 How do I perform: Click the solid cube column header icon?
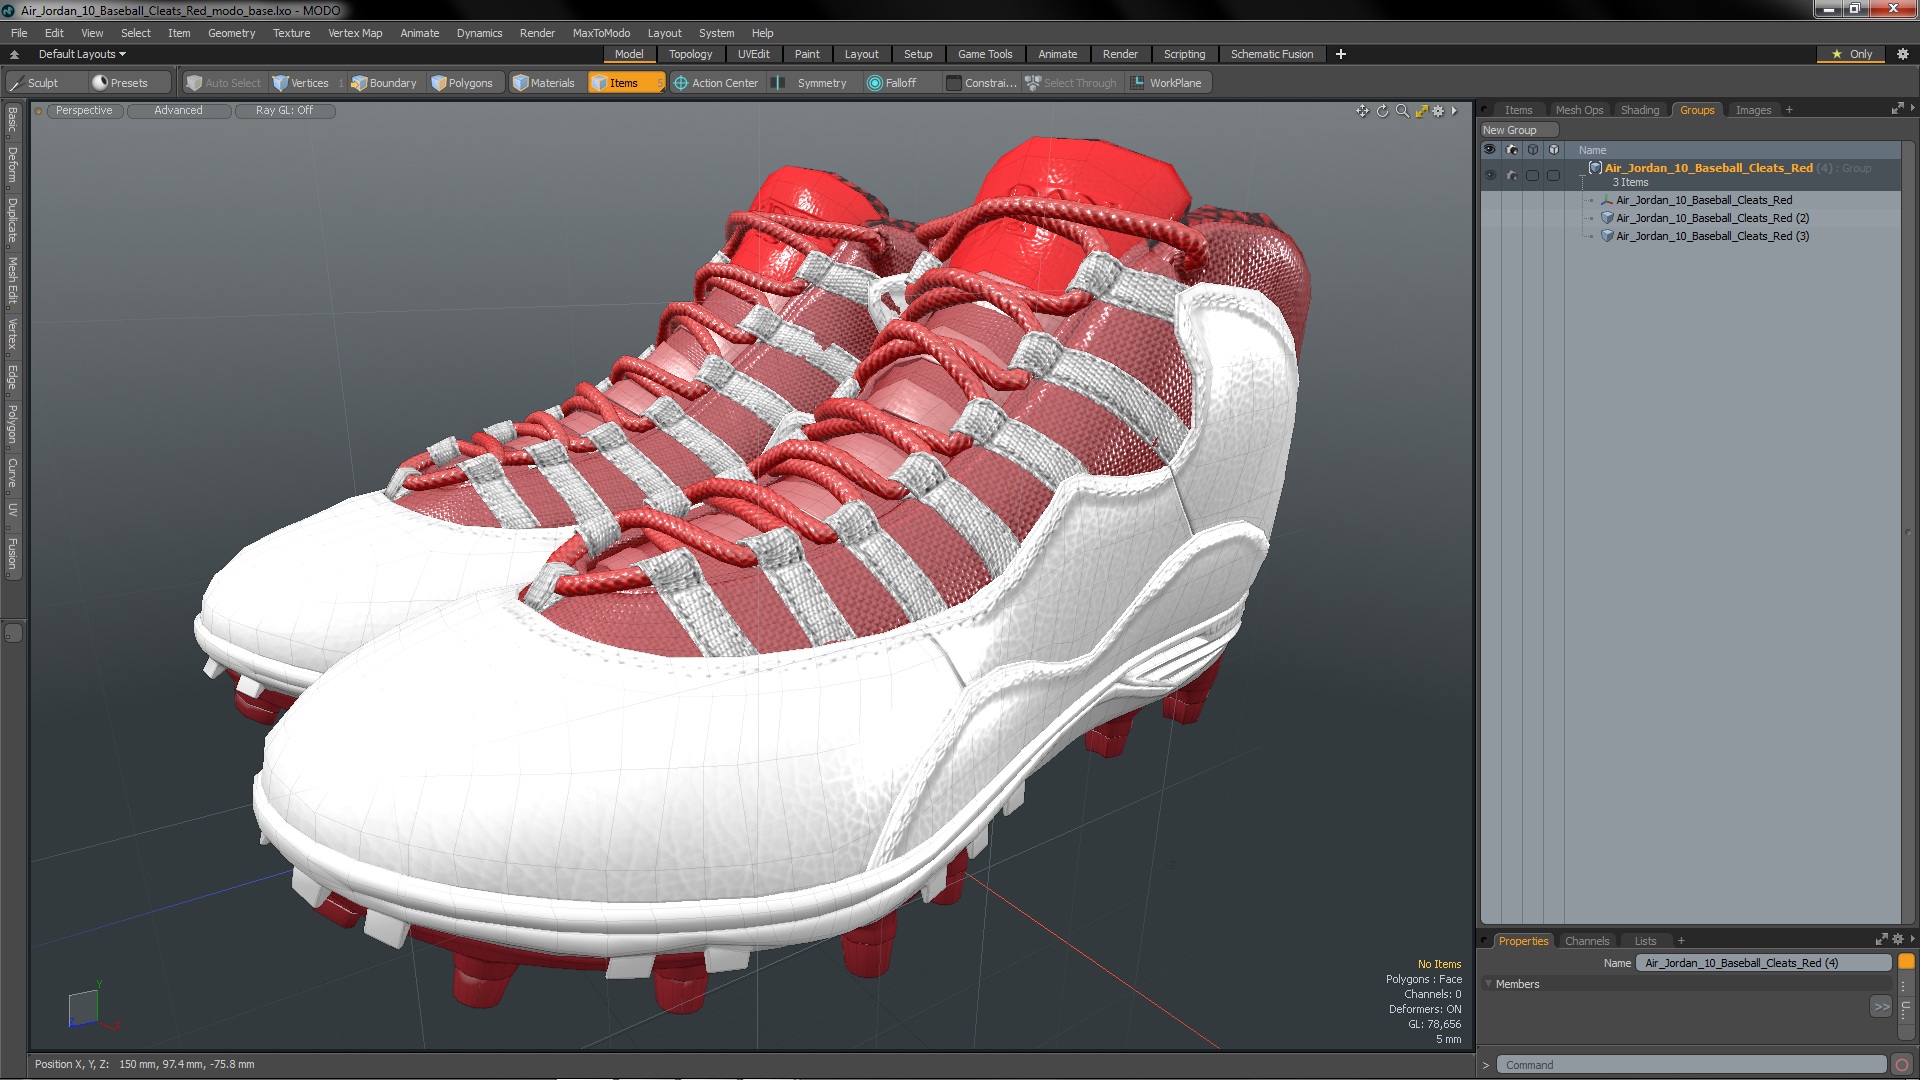[x=1553, y=150]
